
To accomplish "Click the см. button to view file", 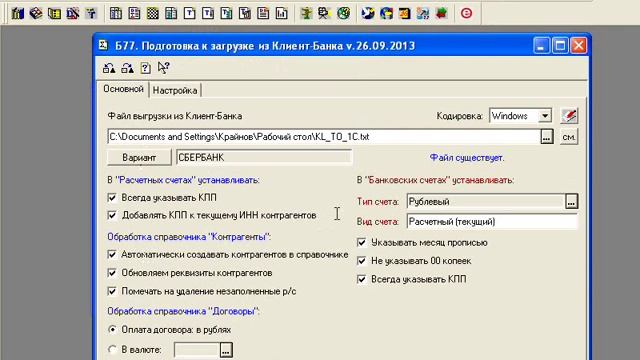I will click(569, 137).
